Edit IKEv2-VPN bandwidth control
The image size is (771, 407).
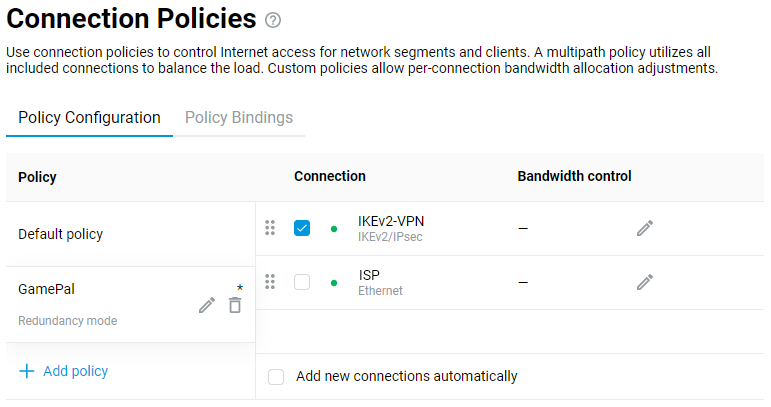645,228
